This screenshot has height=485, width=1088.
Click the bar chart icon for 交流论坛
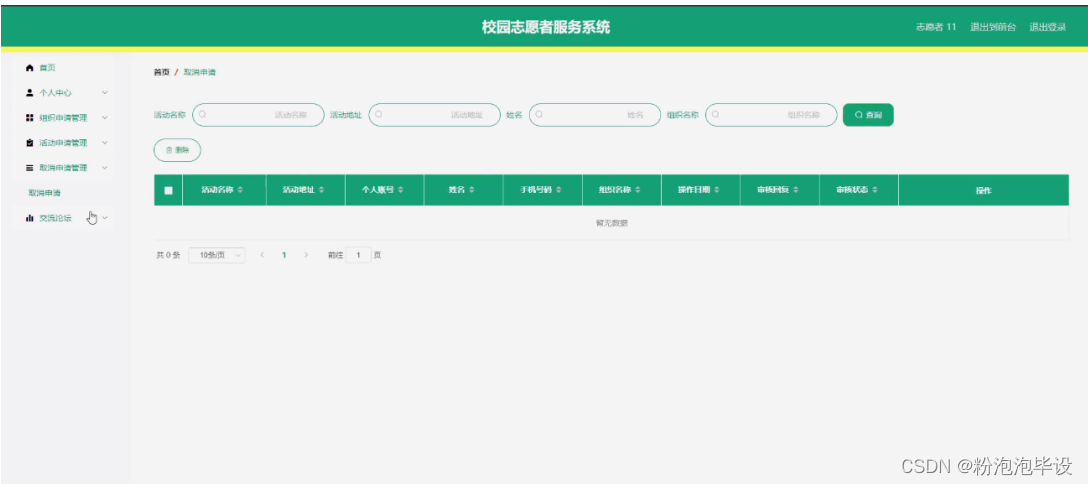[29, 218]
